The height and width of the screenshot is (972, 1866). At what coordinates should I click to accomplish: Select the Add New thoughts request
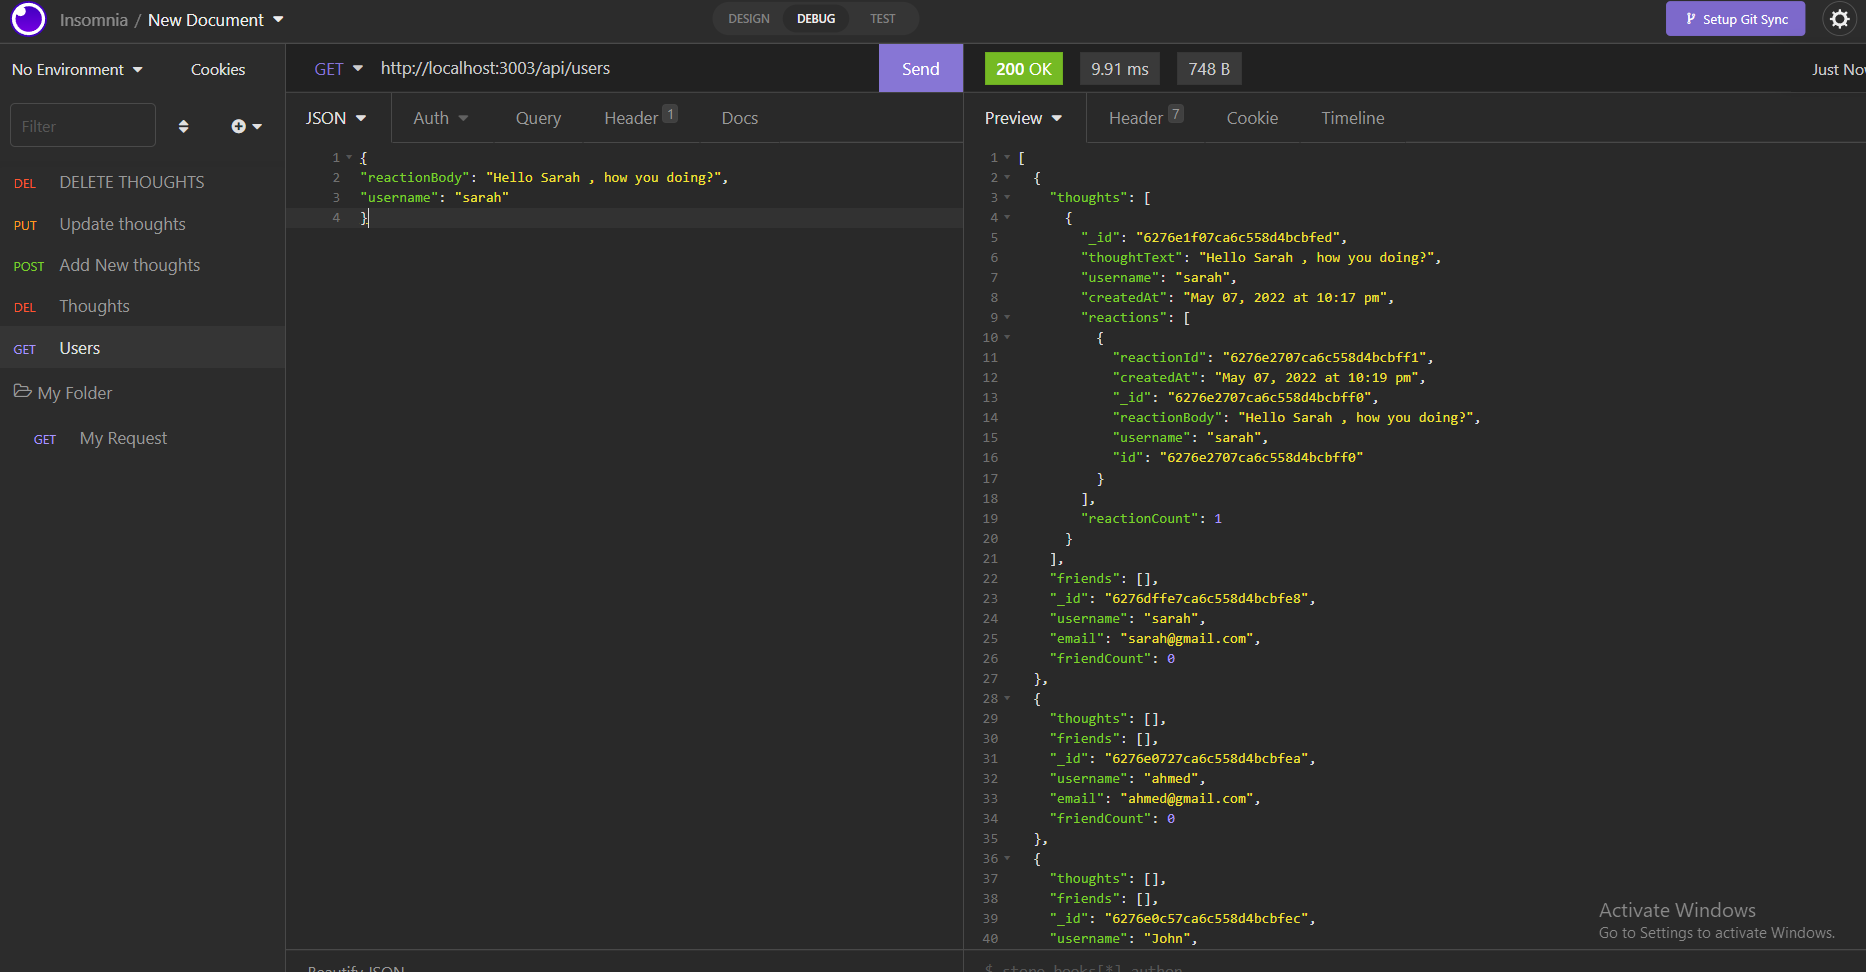coord(142,265)
